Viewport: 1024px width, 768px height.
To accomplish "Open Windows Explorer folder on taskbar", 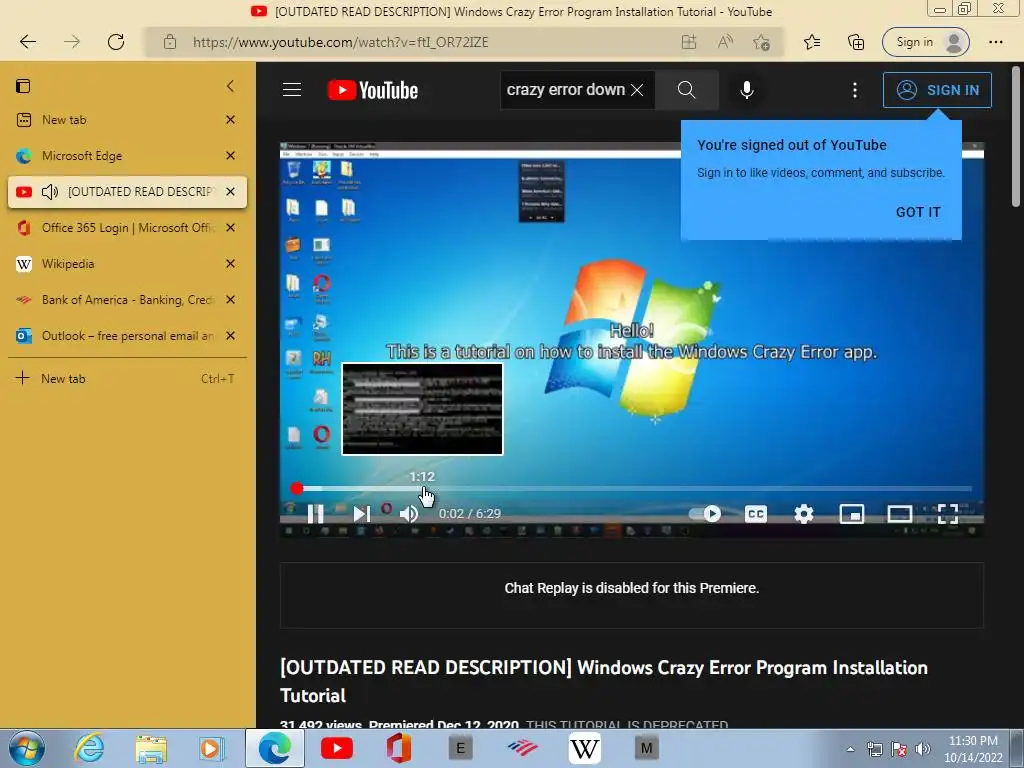I will point(151,749).
